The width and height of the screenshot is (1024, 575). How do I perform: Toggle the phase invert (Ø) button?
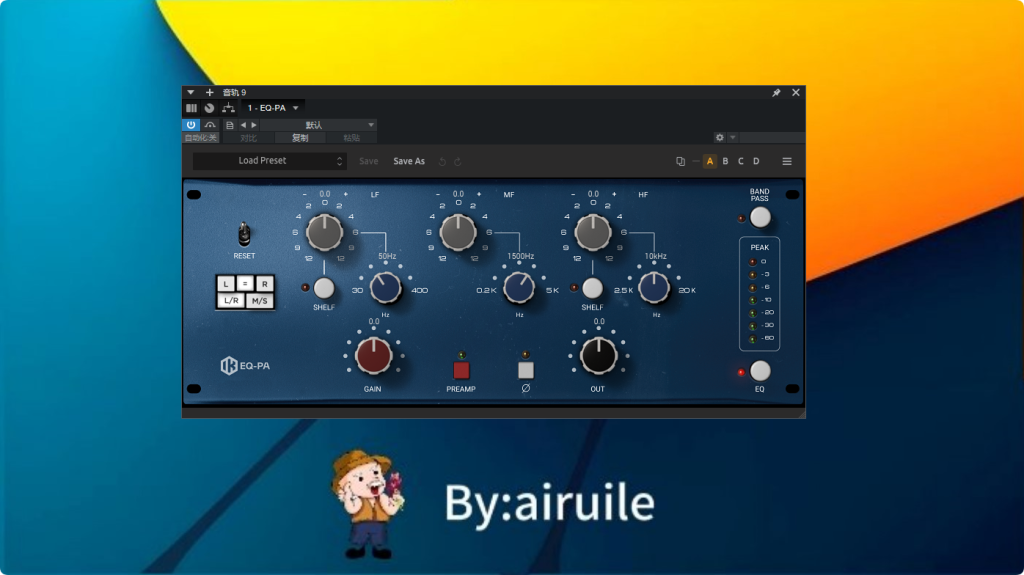[x=526, y=370]
